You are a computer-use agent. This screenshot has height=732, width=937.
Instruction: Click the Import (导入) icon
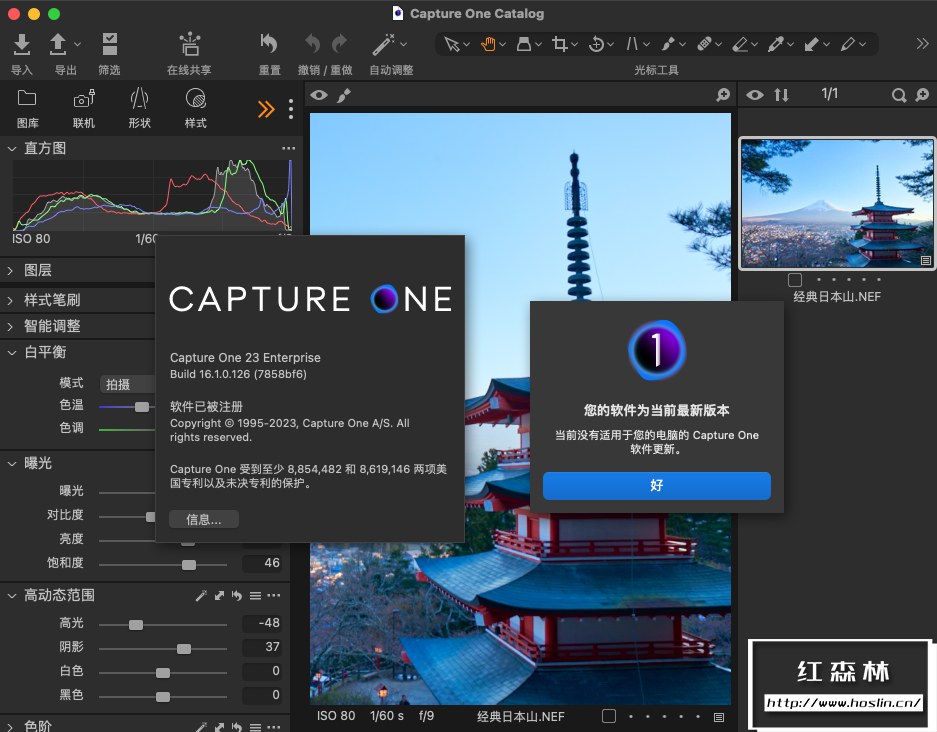click(x=22, y=44)
